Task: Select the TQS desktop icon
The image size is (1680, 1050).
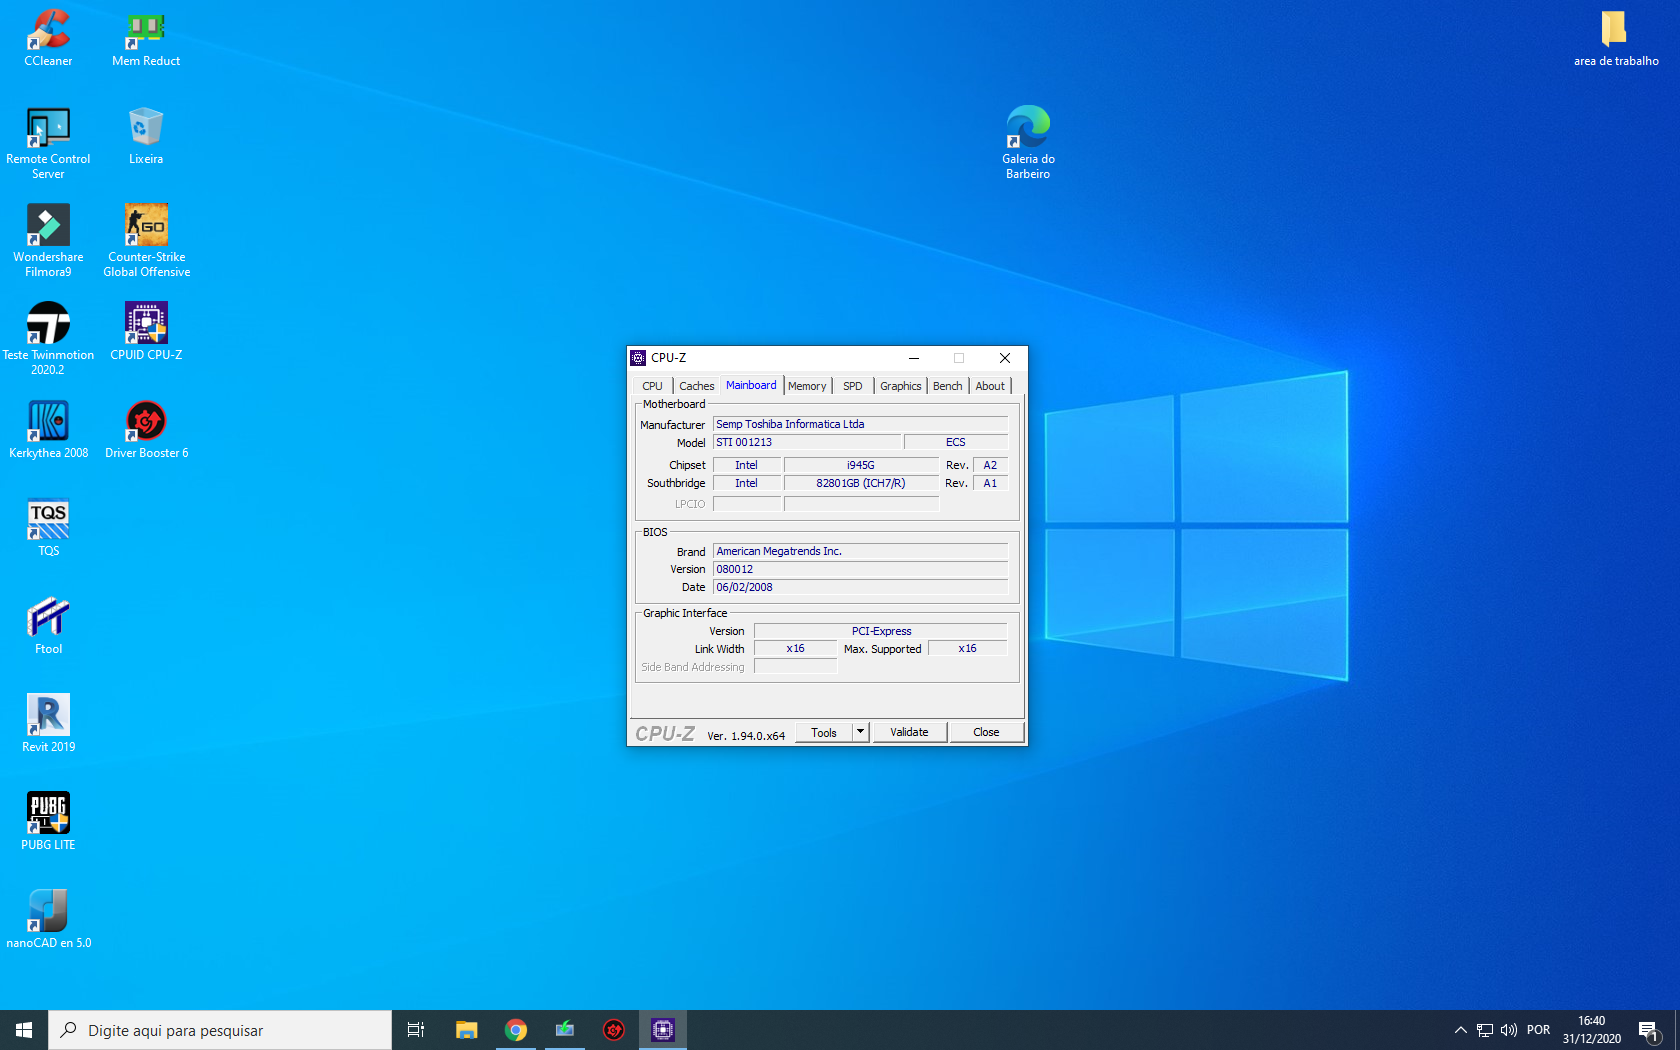Action: tap(48, 528)
